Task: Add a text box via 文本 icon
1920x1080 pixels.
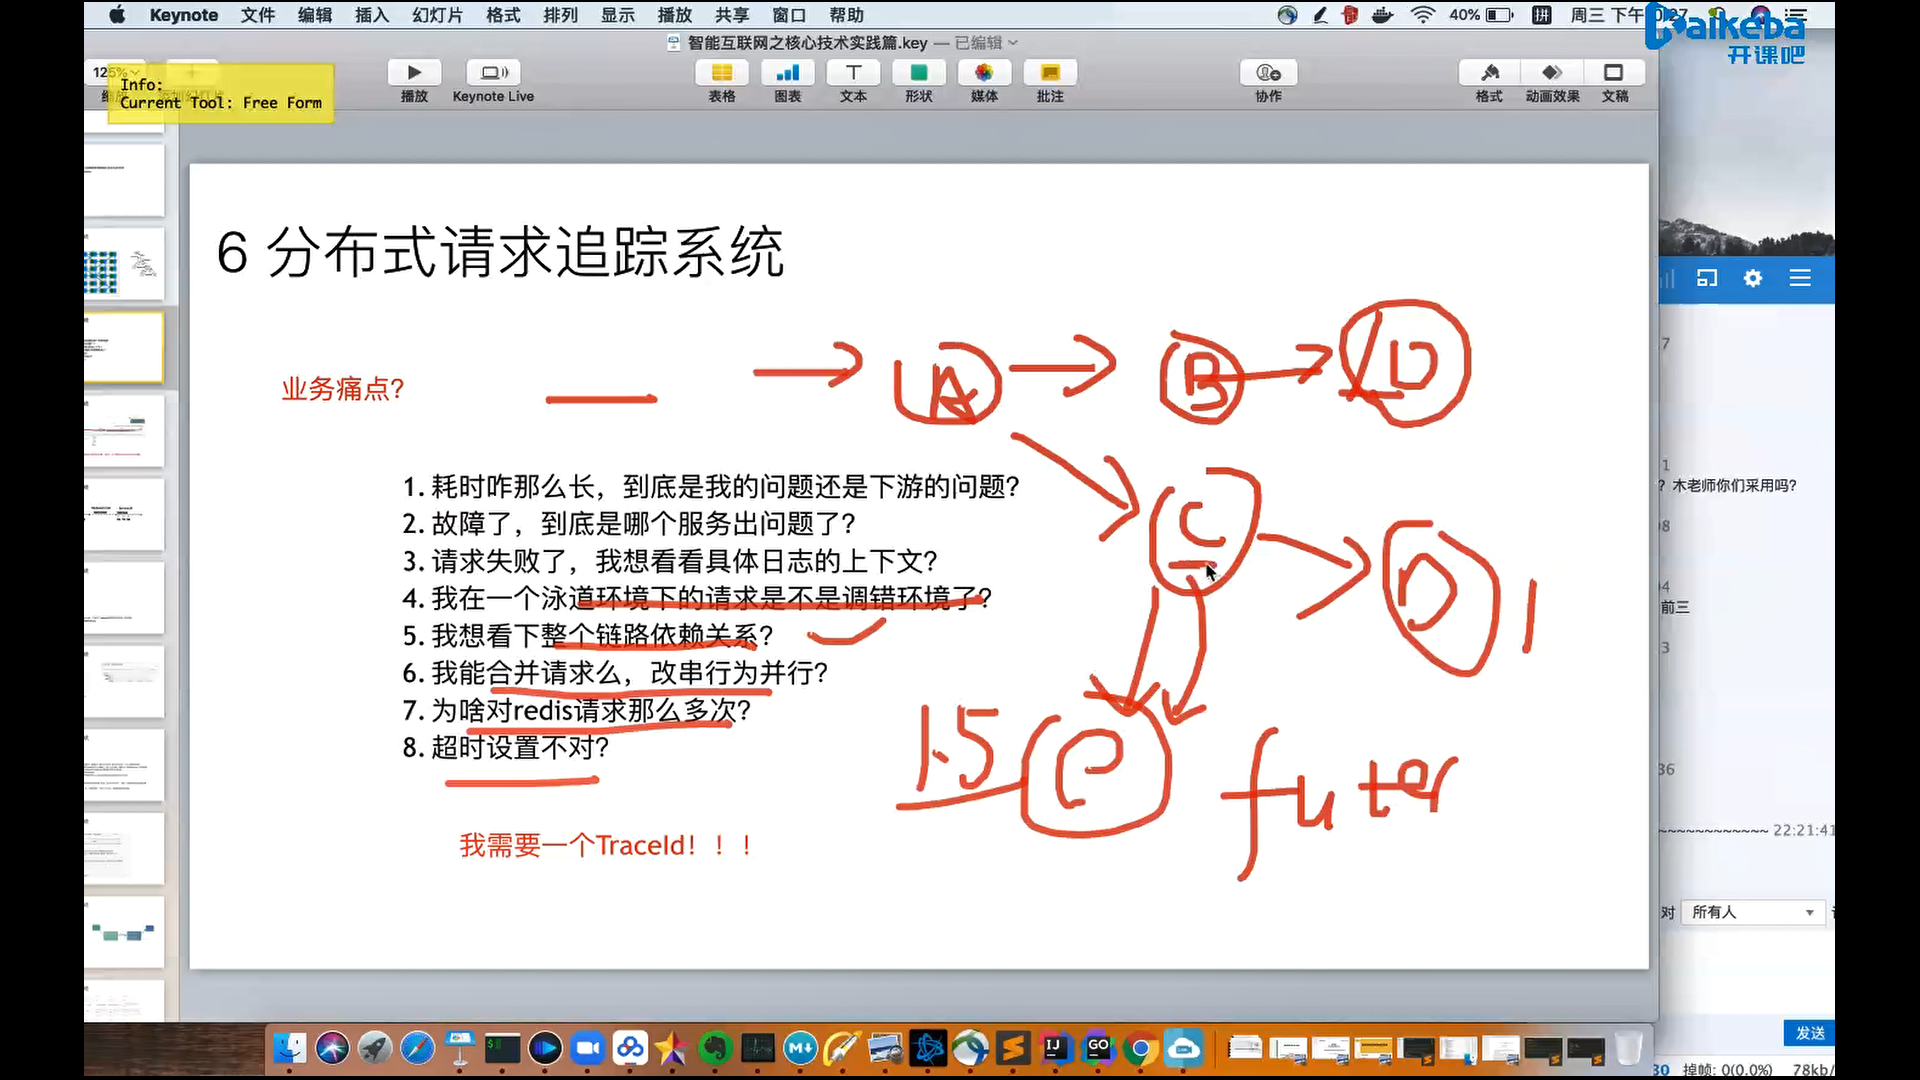Action: 853,73
